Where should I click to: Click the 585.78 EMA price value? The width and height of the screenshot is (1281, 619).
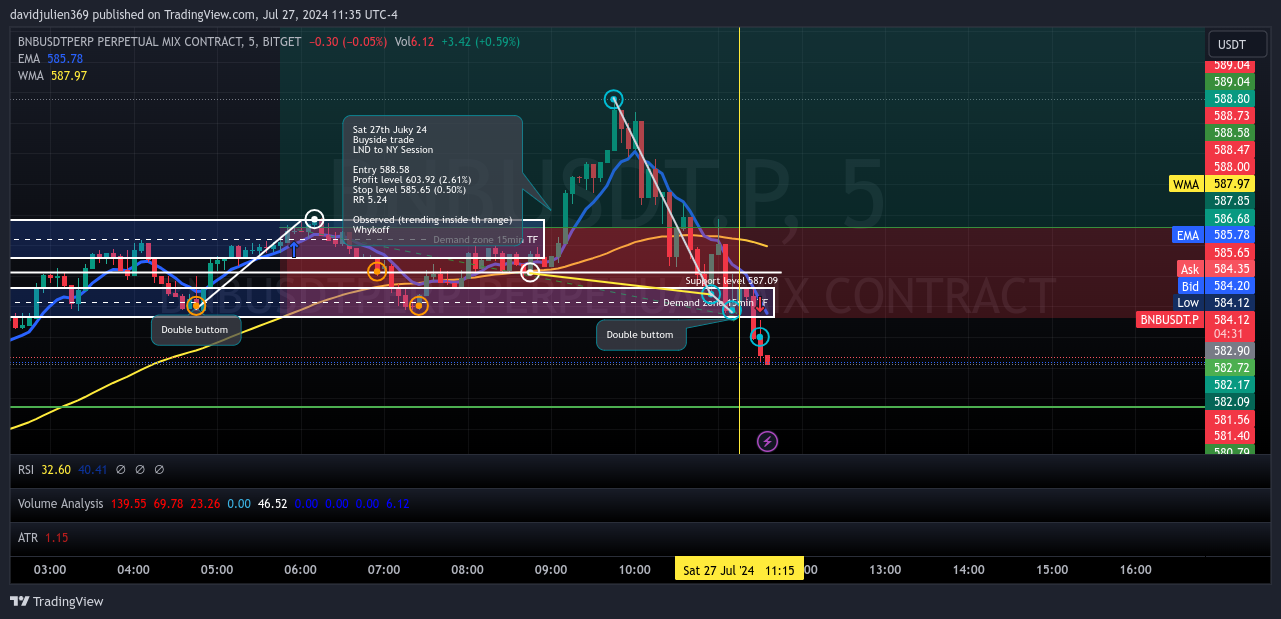pos(1231,235)
